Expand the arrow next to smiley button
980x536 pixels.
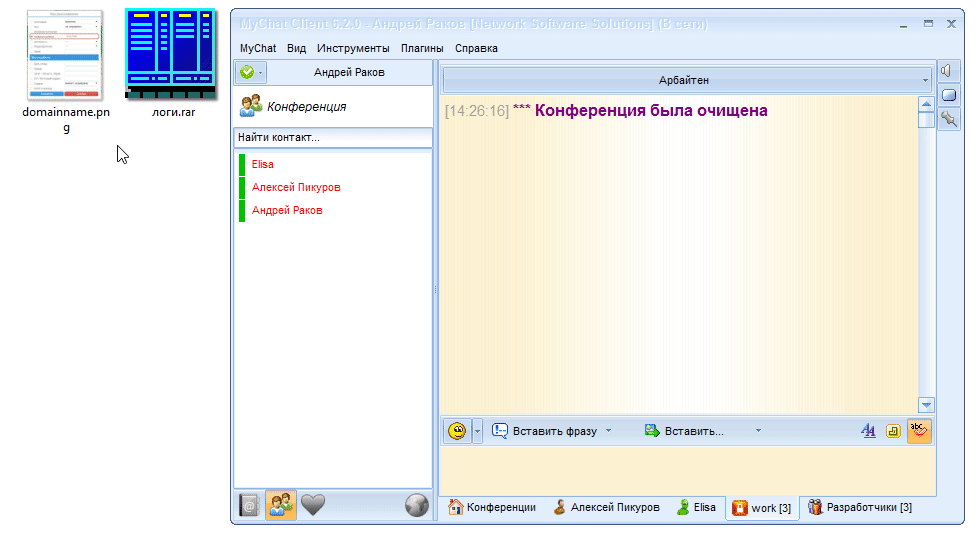coord(478,431)
